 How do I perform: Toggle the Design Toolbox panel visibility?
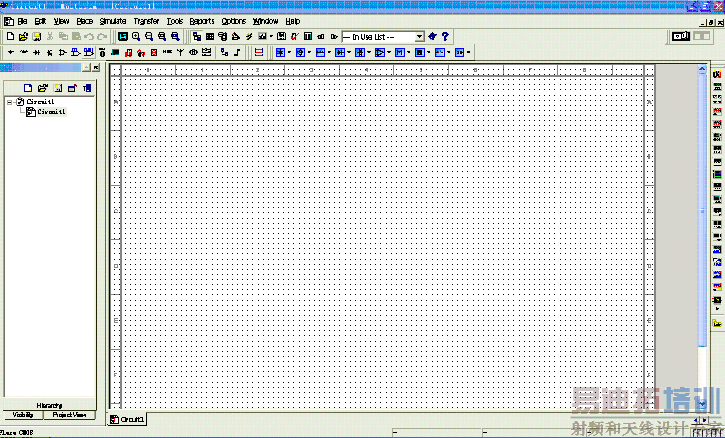197,37
